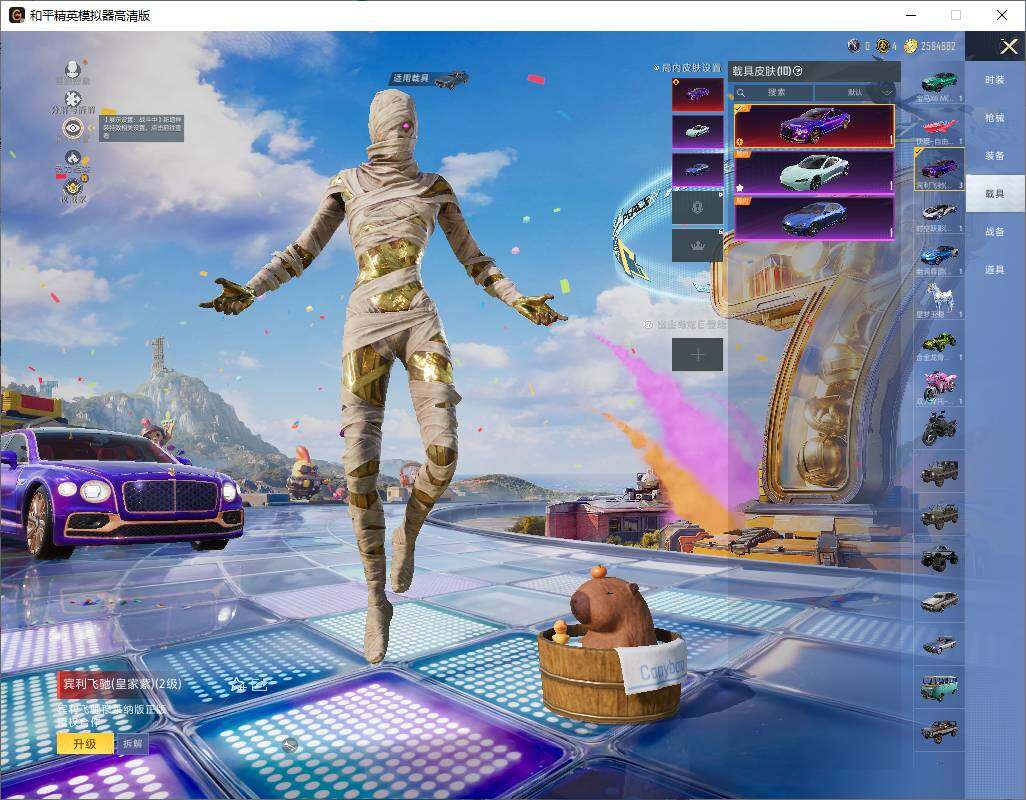Open the 道具 (items) tab
The width and height of the screenshot is (1026, 800).
(x=995, y=270)
